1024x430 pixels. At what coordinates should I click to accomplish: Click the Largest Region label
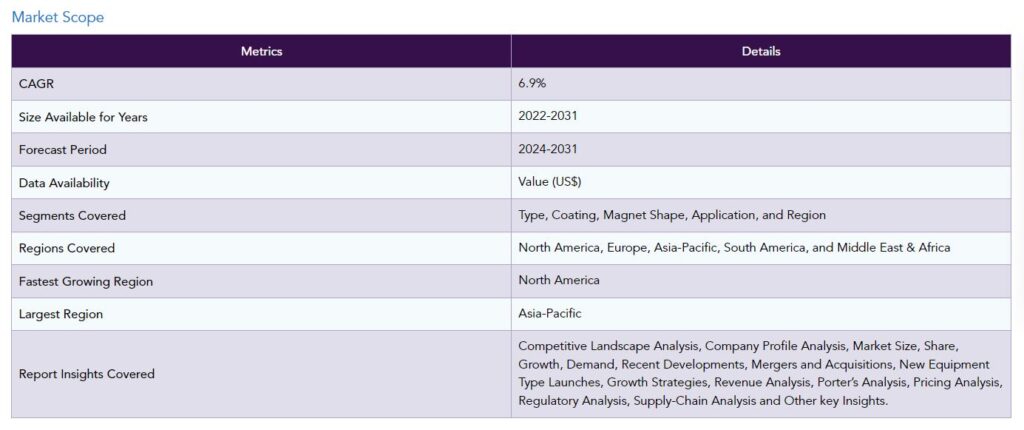click(61, 314)
